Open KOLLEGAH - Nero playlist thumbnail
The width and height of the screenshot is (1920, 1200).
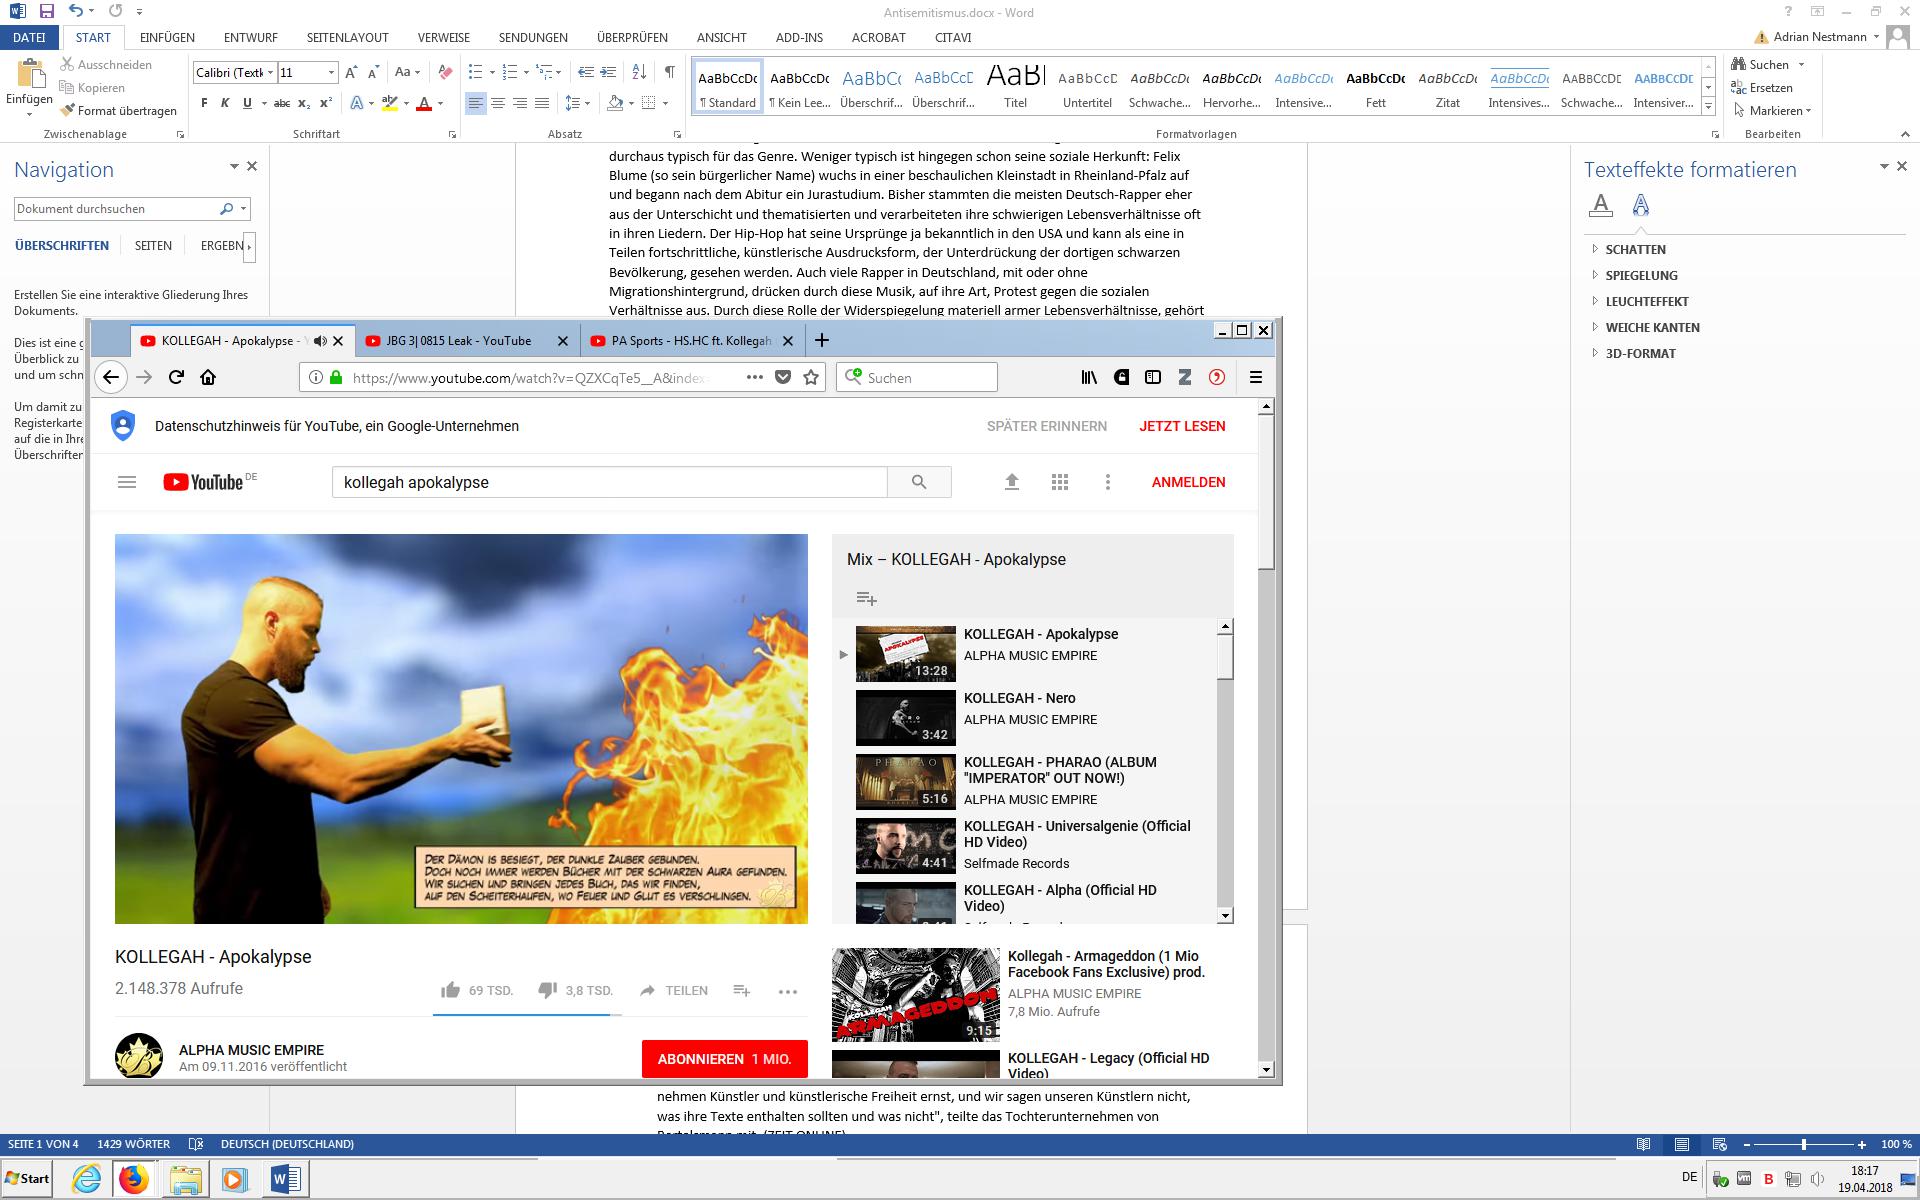[x=905, y=718]
